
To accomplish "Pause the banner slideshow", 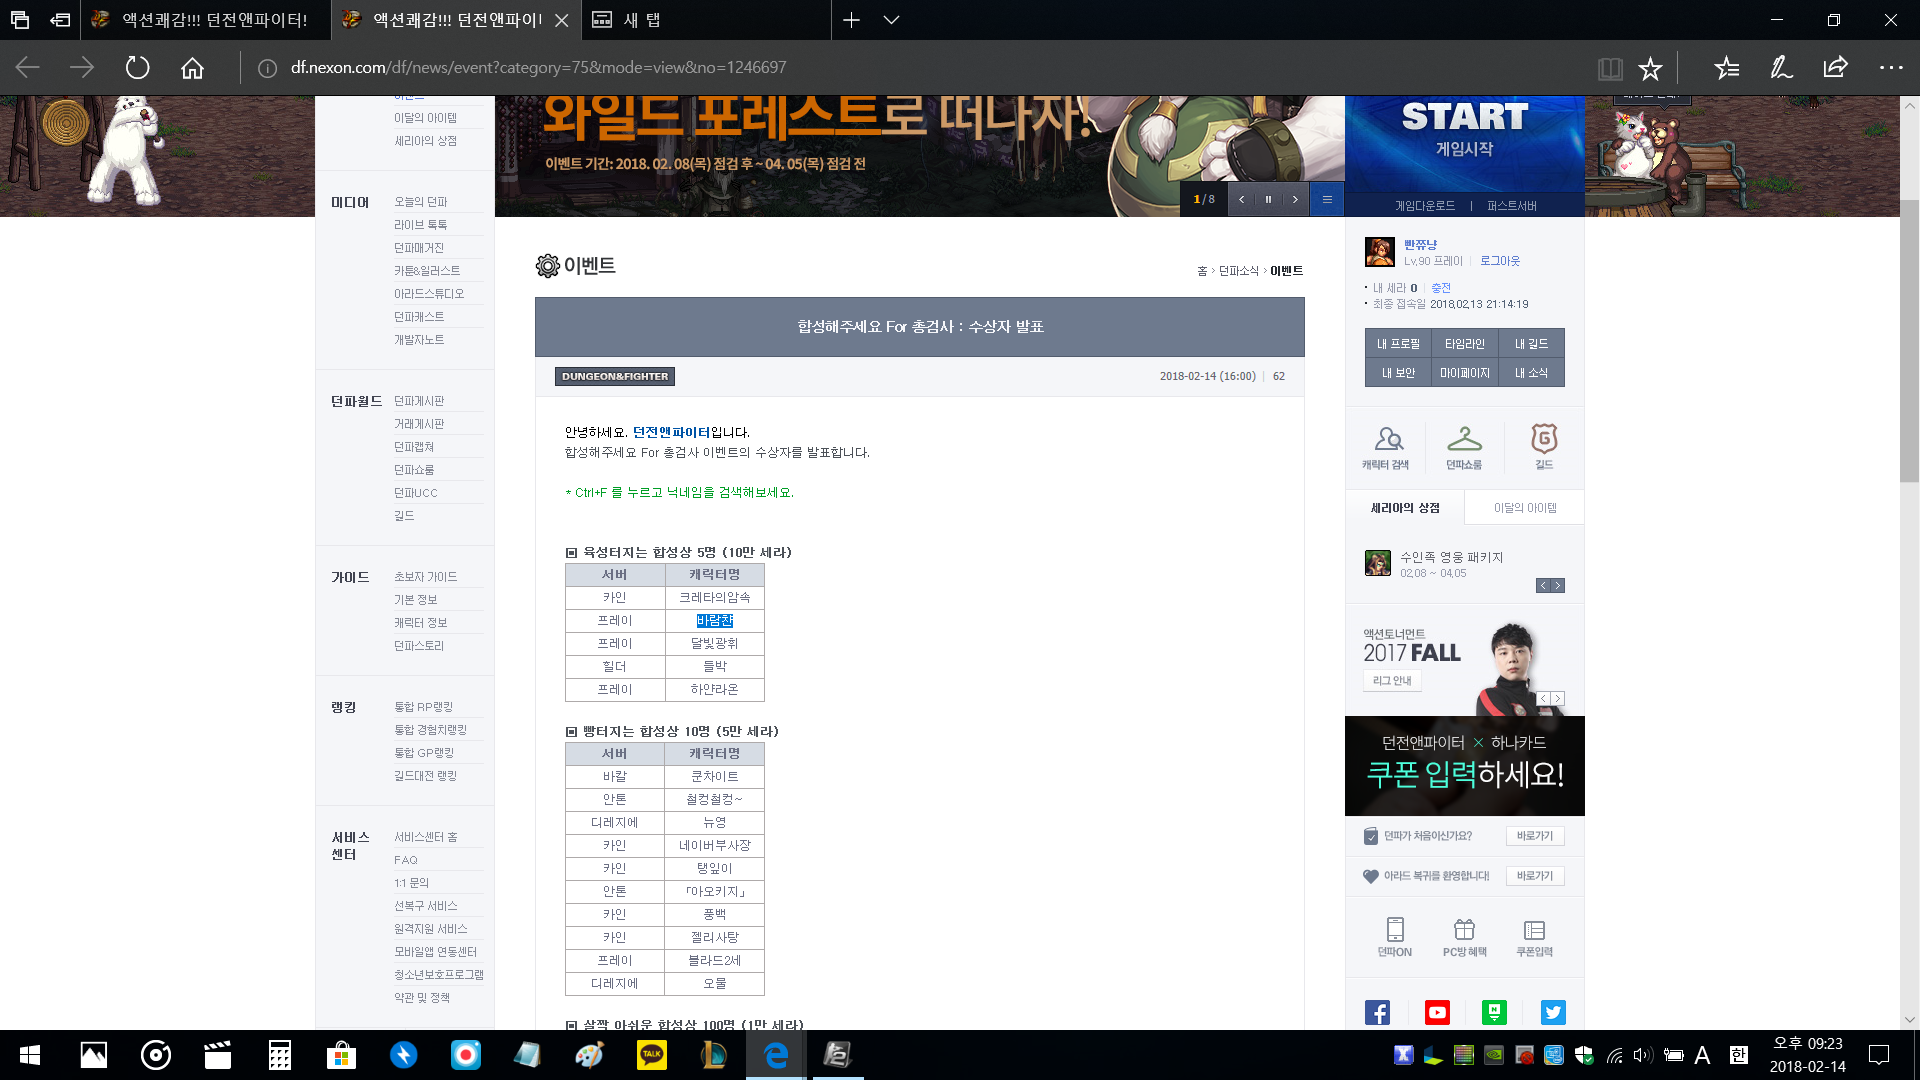I will pyautogui.click(x=1268, y=199).
